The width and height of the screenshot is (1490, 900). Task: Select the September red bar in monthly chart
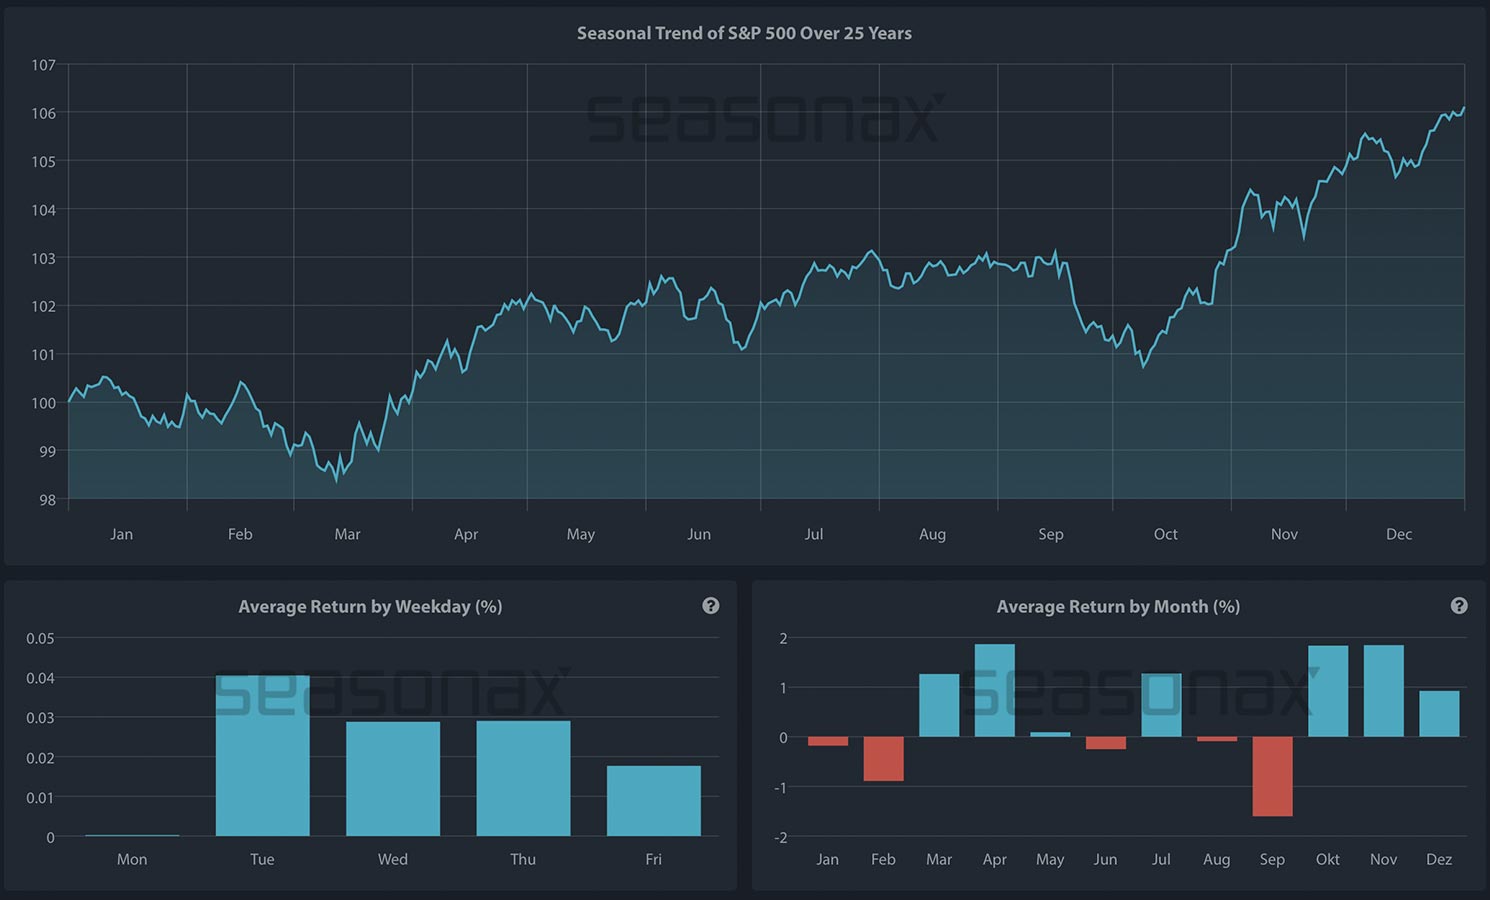click(x=1272, y=777)
